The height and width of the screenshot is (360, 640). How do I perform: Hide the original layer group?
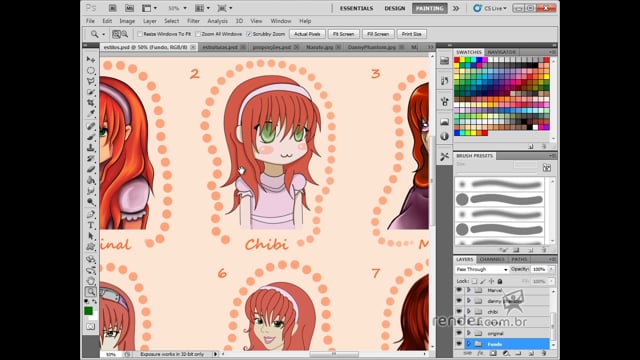(459, 333)
